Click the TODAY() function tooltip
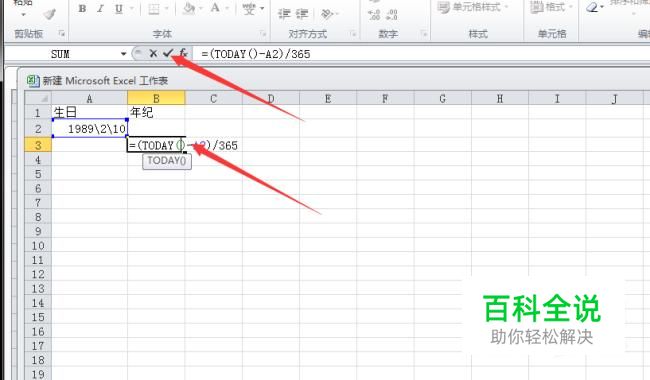650x380 pixels. coord(167,161)
